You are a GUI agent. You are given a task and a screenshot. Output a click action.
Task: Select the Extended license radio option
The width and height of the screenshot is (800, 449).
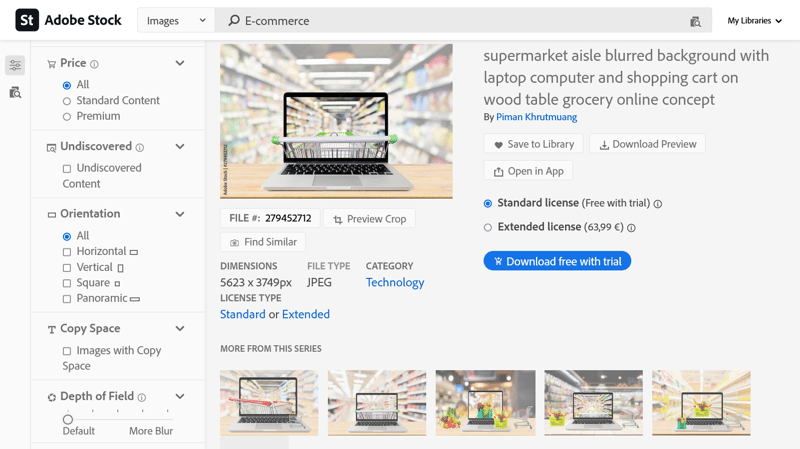[x=488, y=228]
